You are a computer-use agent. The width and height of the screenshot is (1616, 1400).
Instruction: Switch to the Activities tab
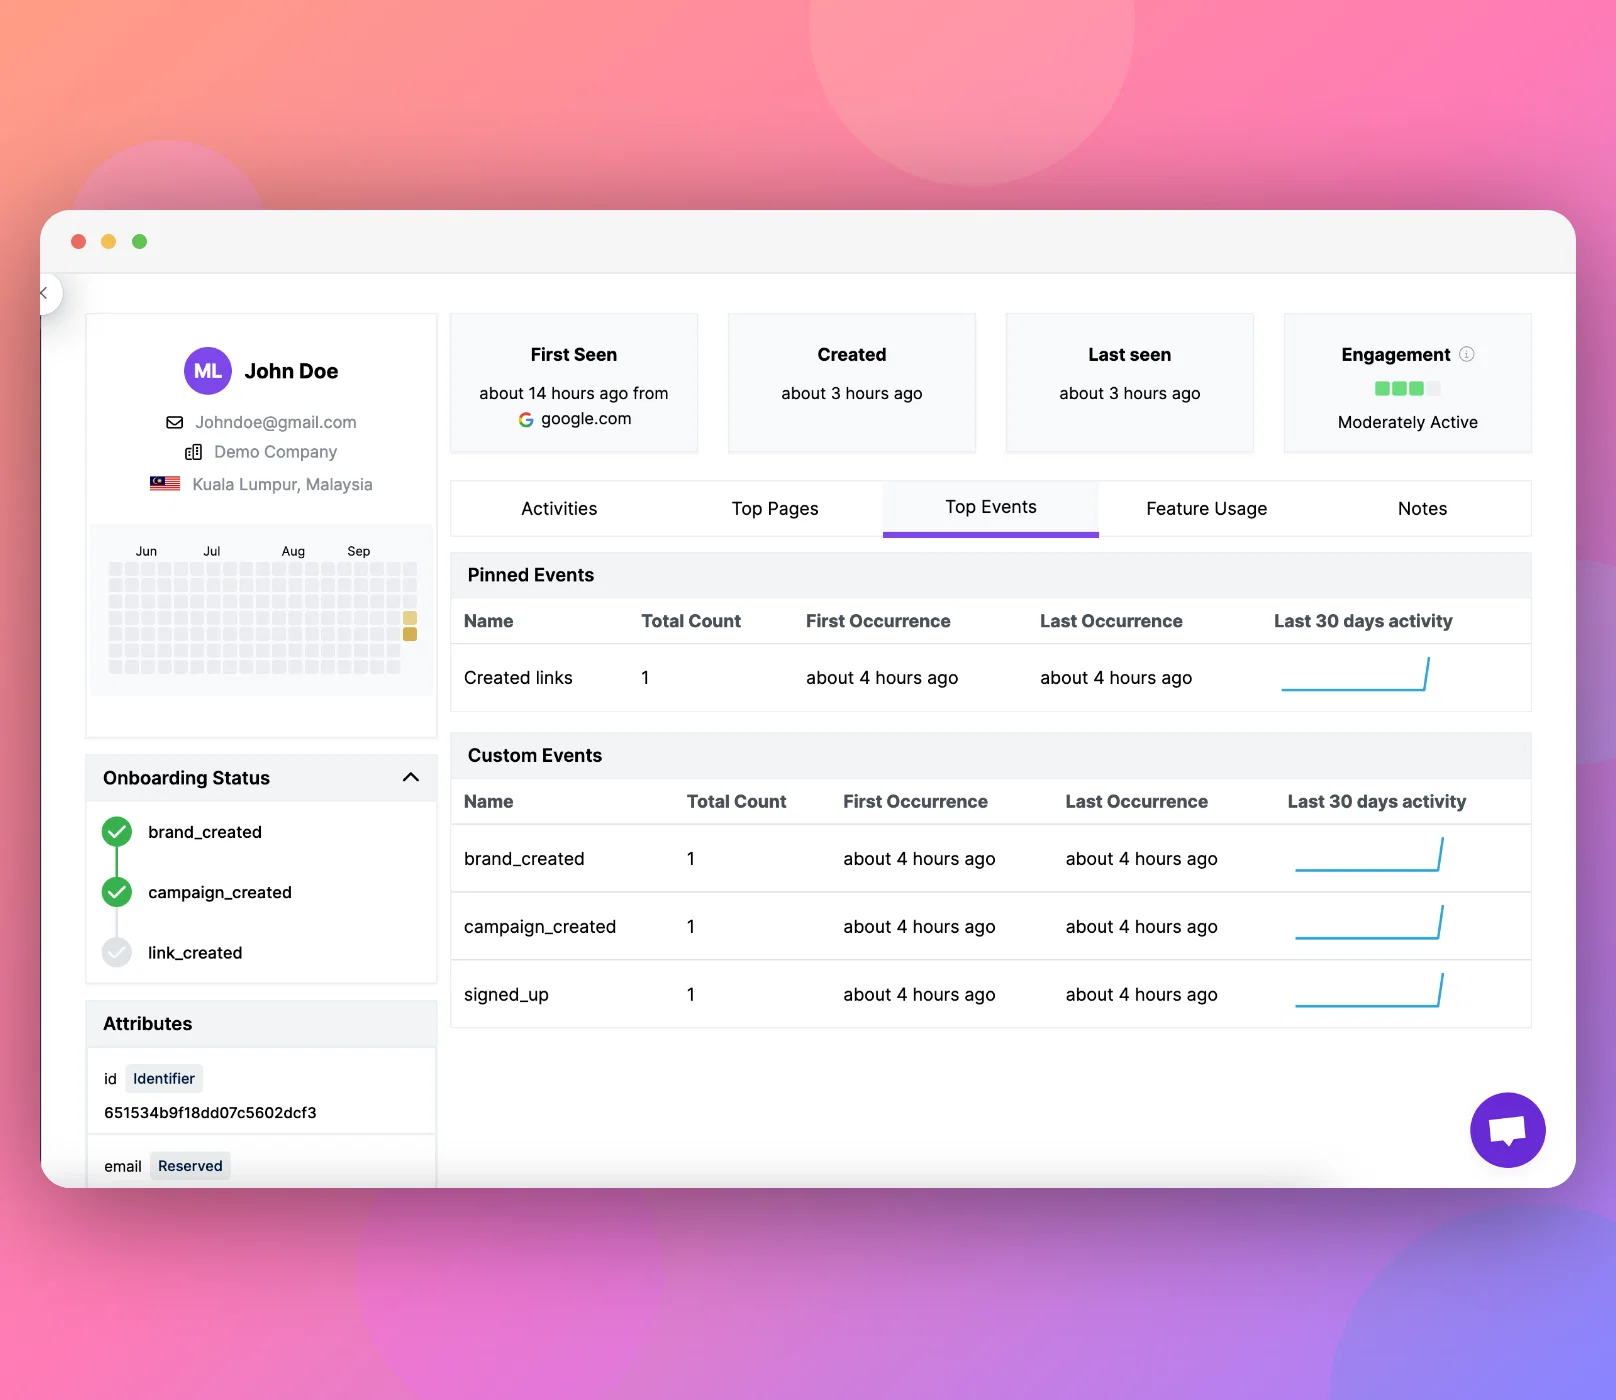point(559,508)
